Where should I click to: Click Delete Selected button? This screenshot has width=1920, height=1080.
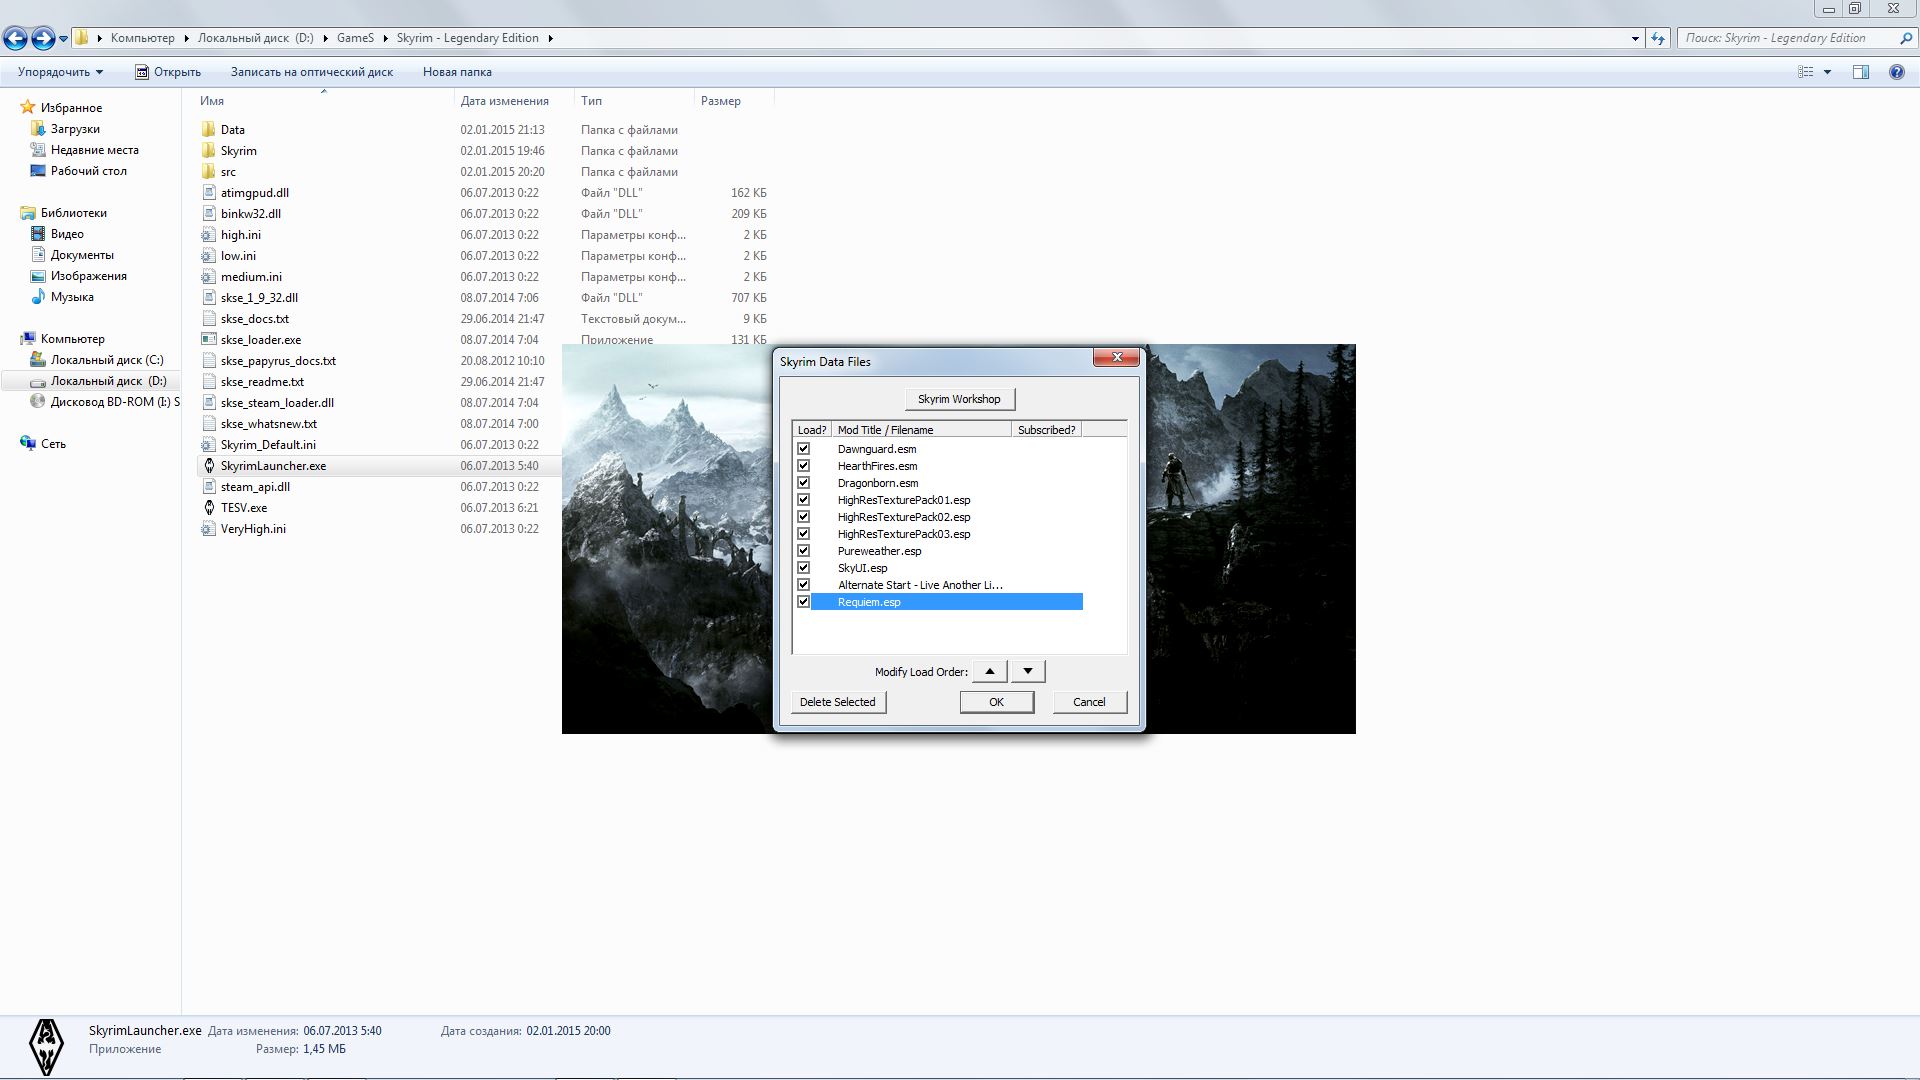coord(838,702)
